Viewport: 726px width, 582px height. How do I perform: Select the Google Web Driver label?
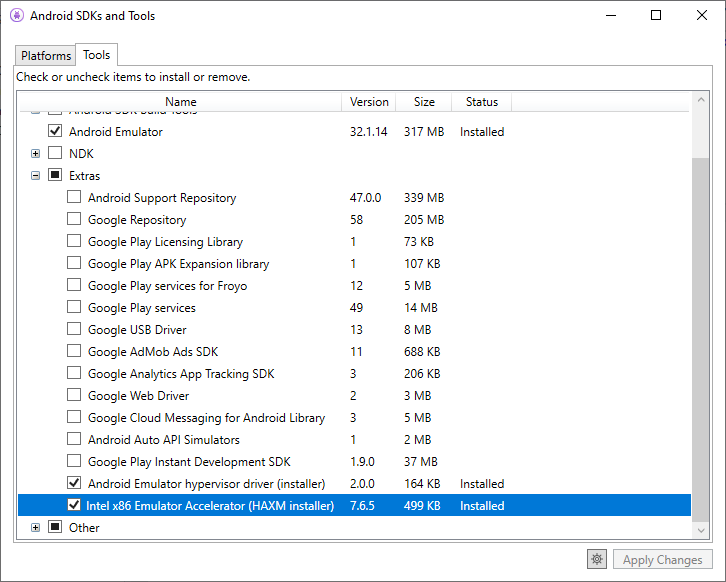coord(138,396)
